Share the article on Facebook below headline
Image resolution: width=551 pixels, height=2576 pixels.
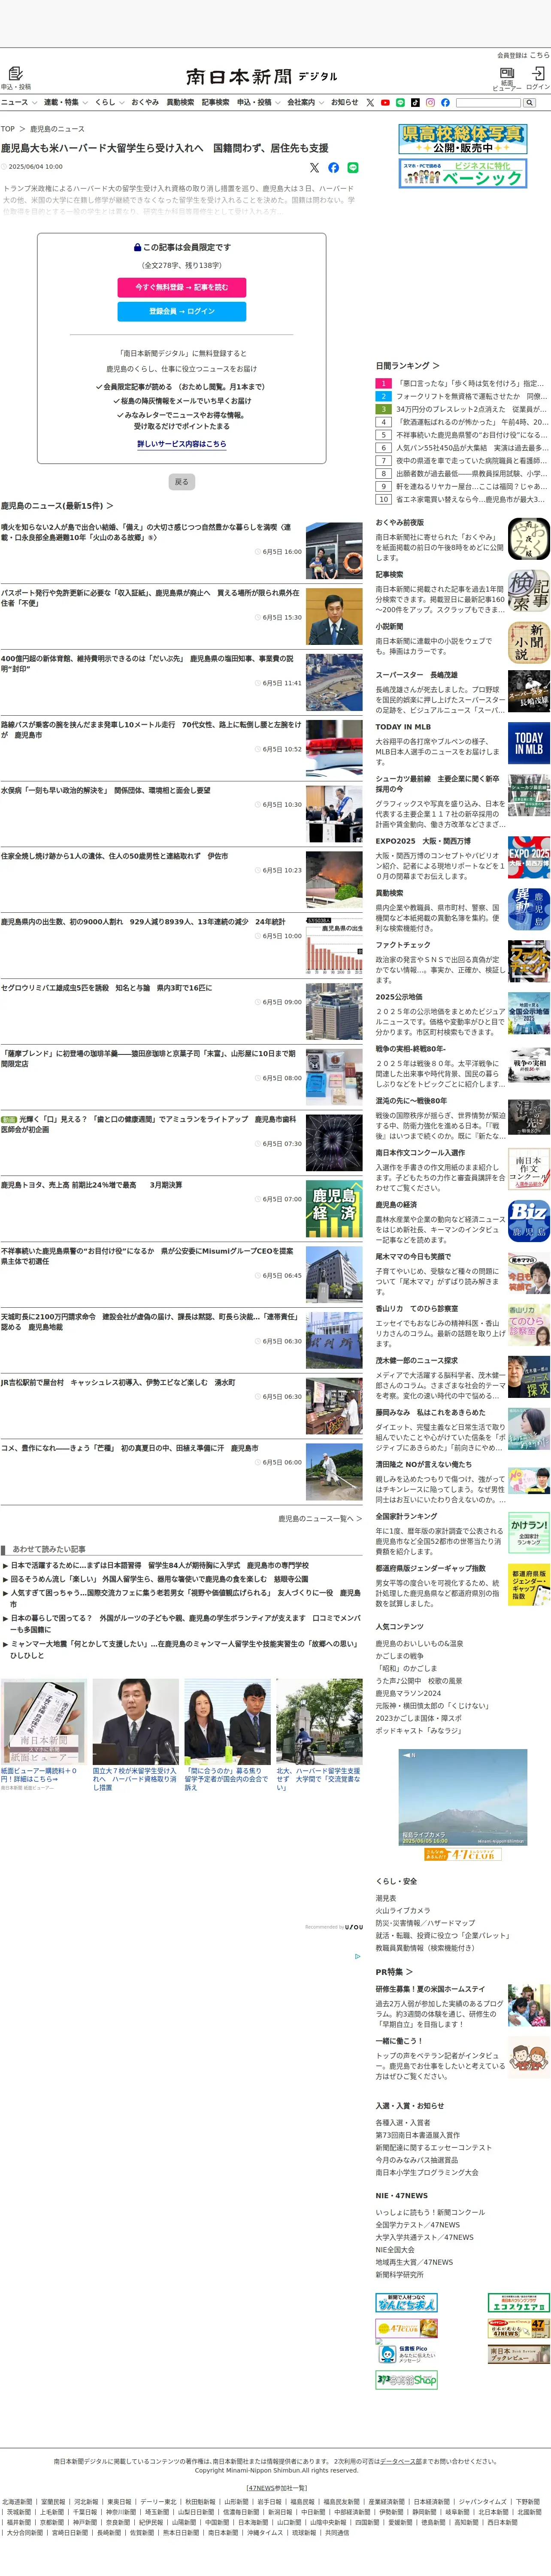(333, 168)
